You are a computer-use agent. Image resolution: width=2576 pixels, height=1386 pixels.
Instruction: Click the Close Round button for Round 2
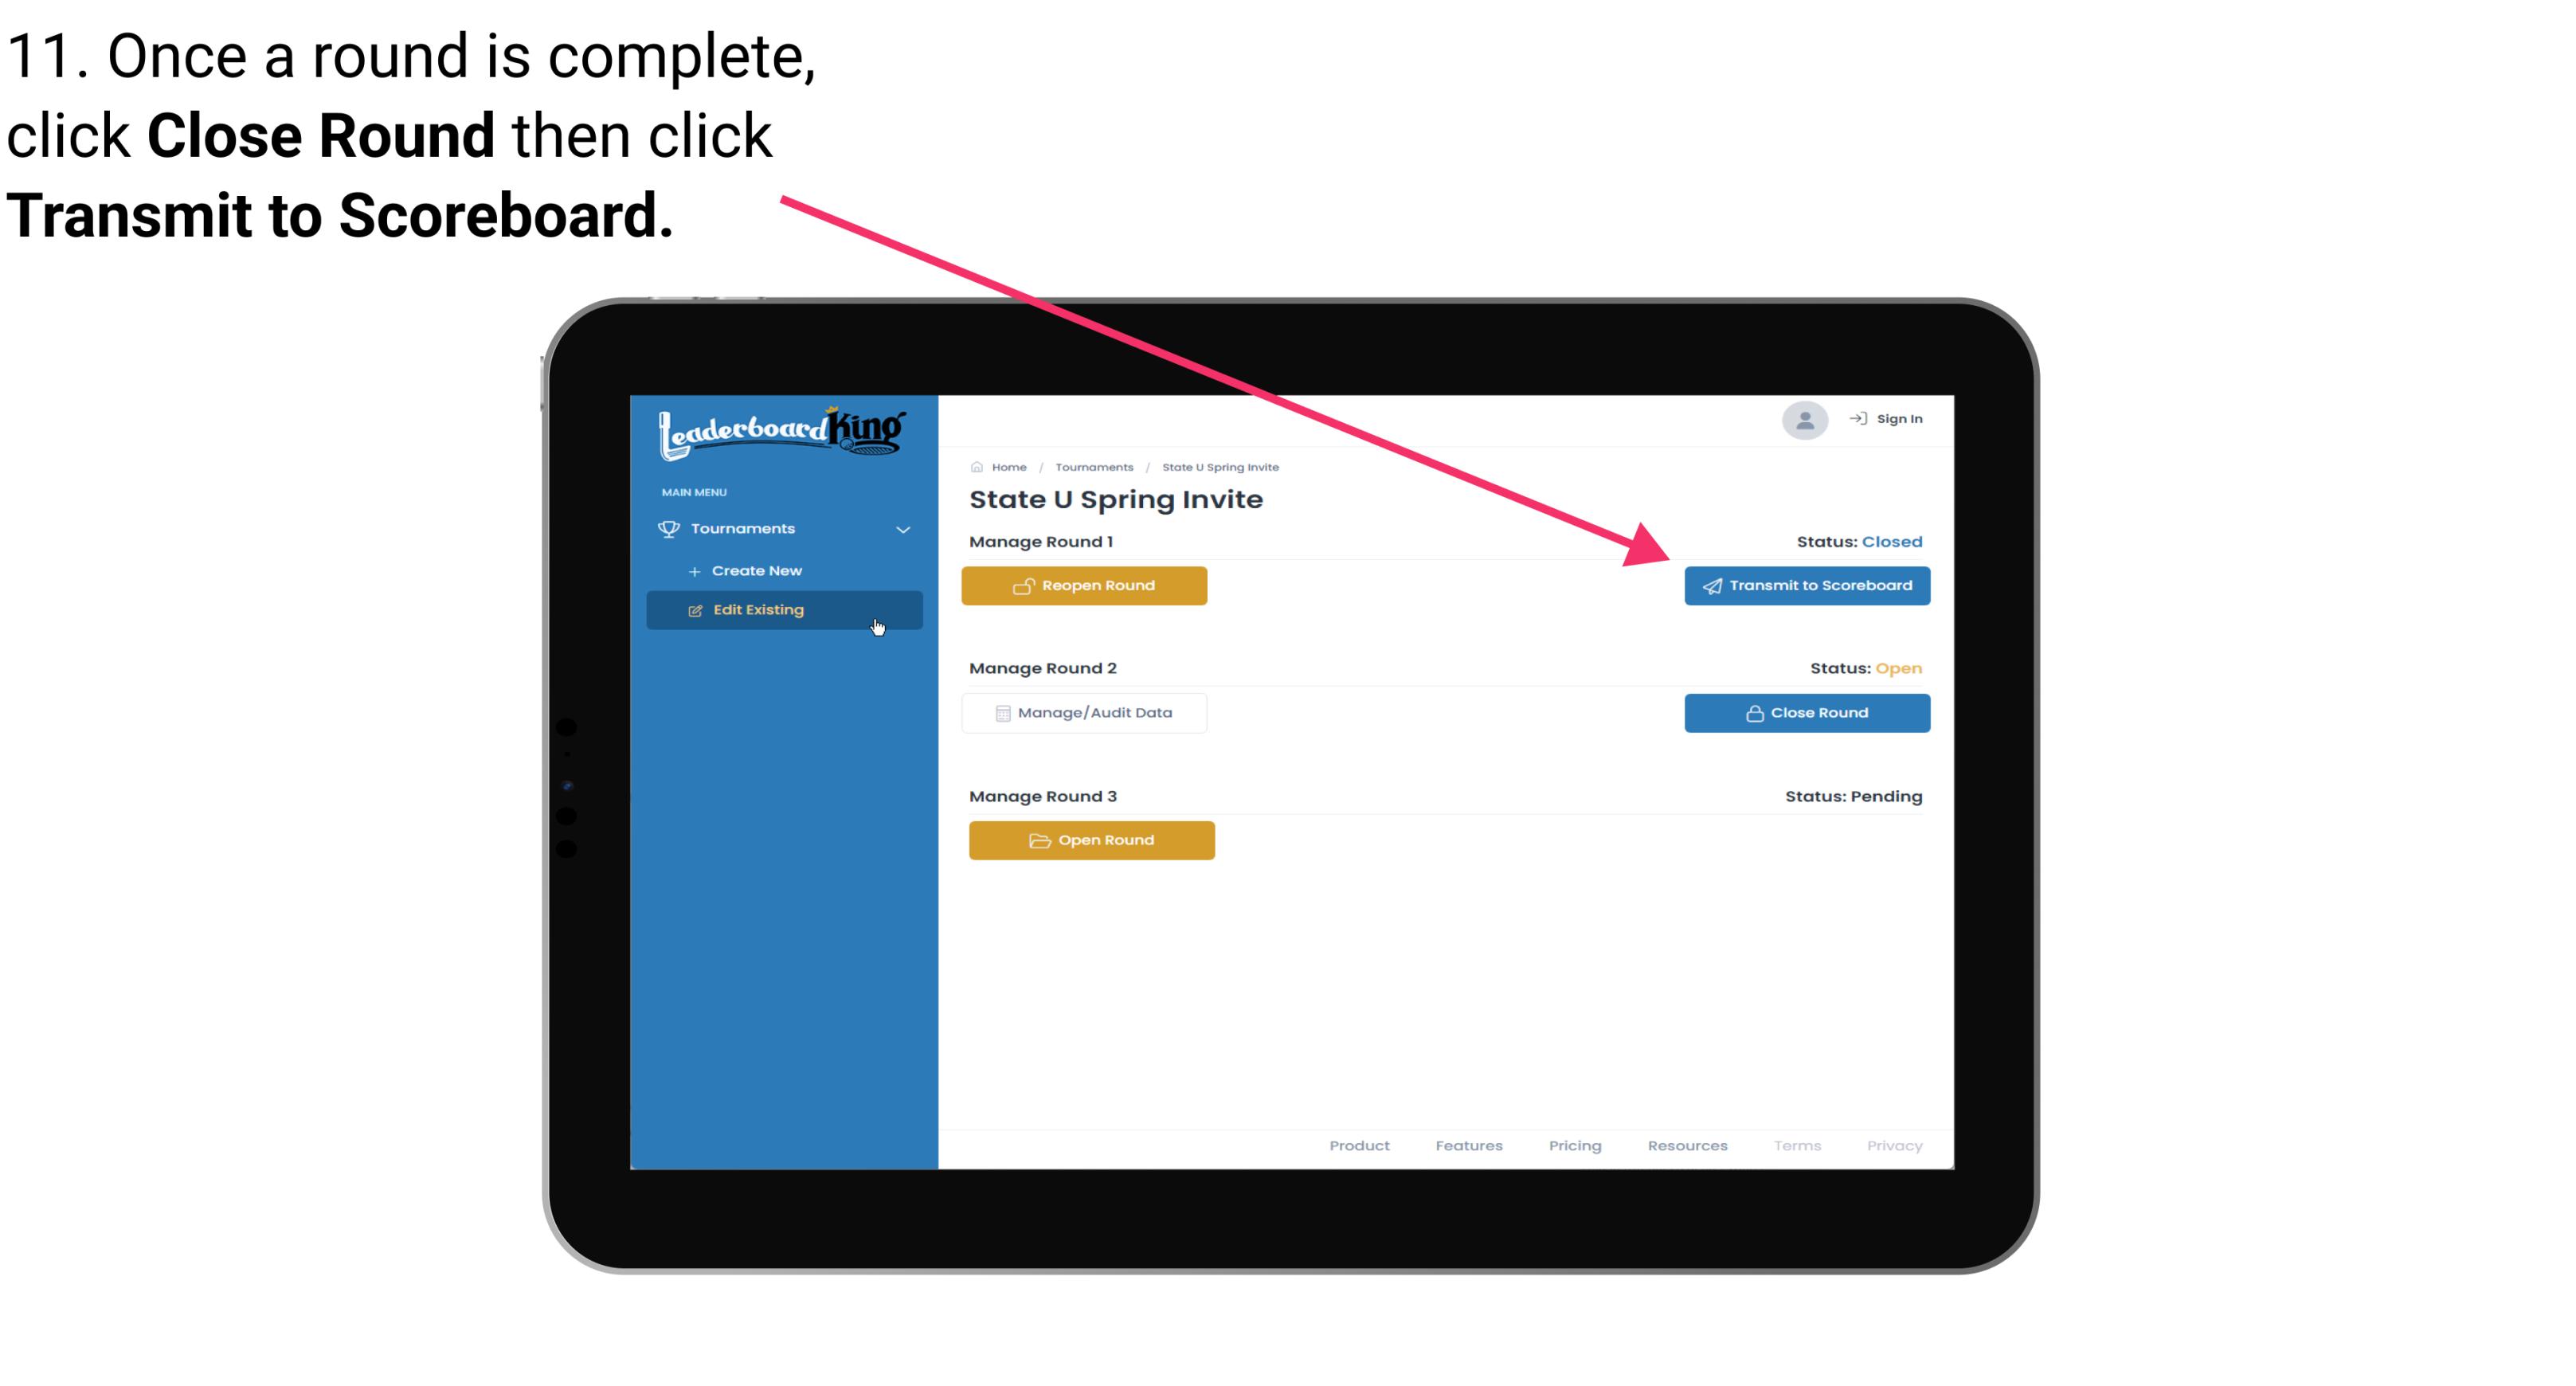pyautogui.click(x=1807, y=712)
